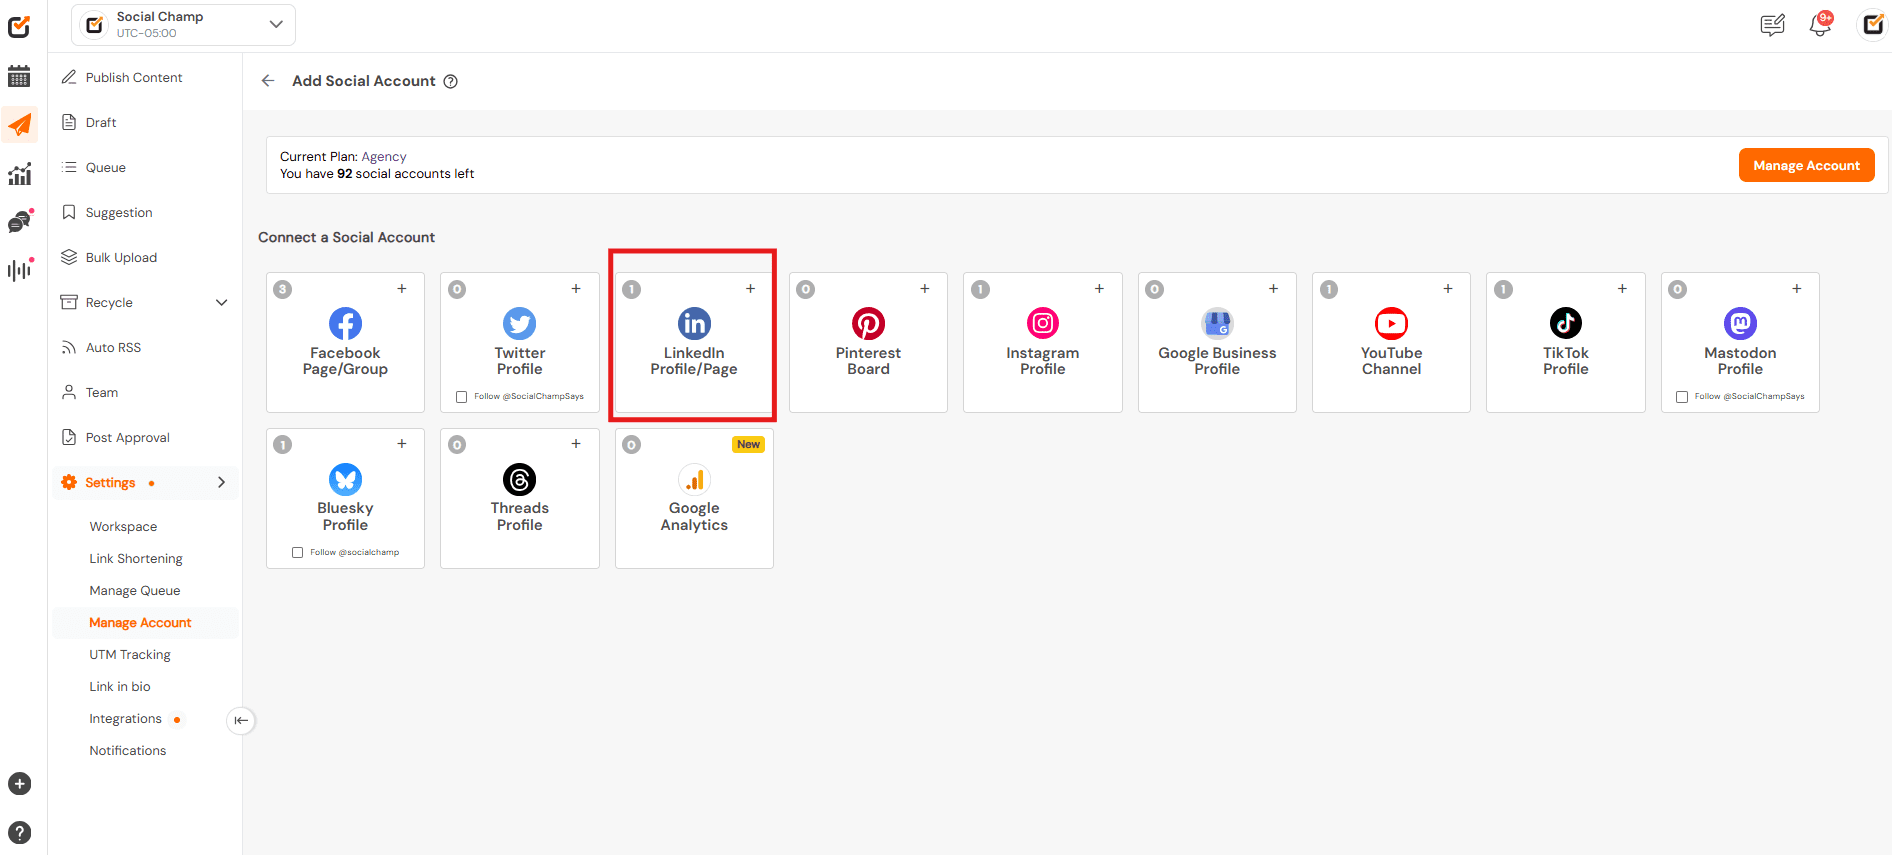The width and height of the screenshot is (1892, 855).
Task: Collapse the sidebar panel with arrow handle
Action: (241, 720)
